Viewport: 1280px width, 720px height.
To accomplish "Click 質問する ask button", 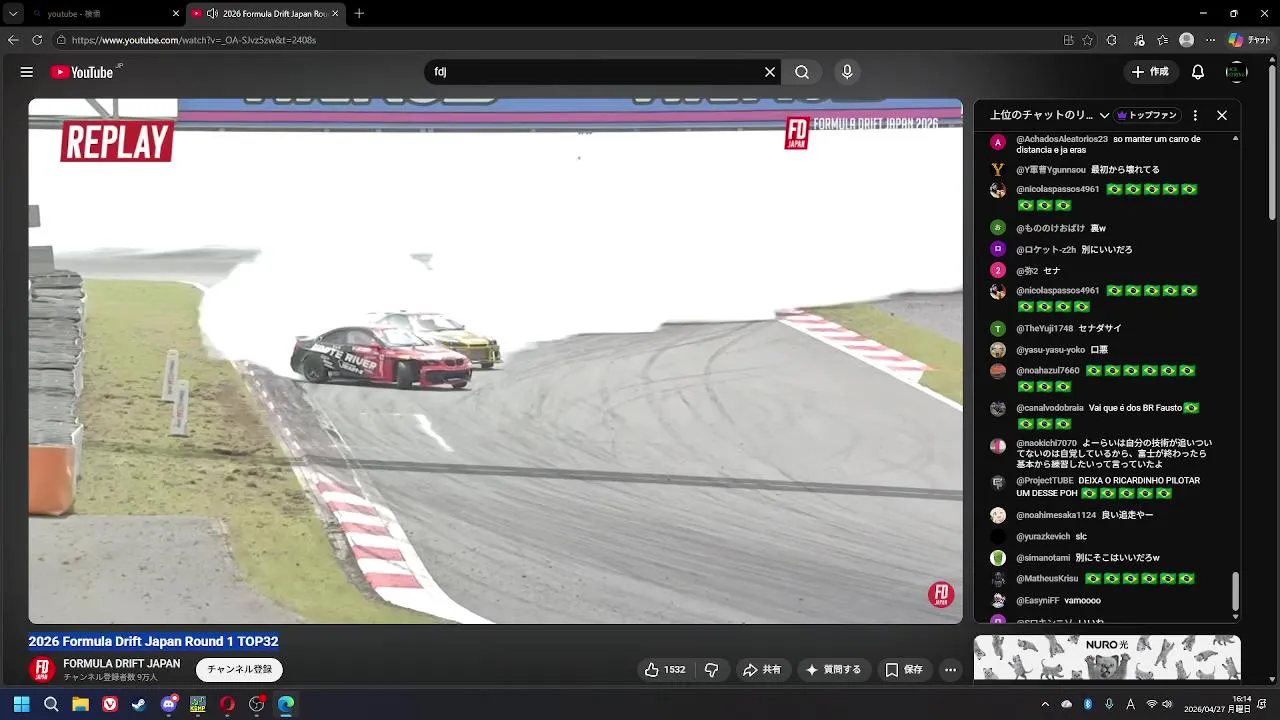I will point(834,670).
